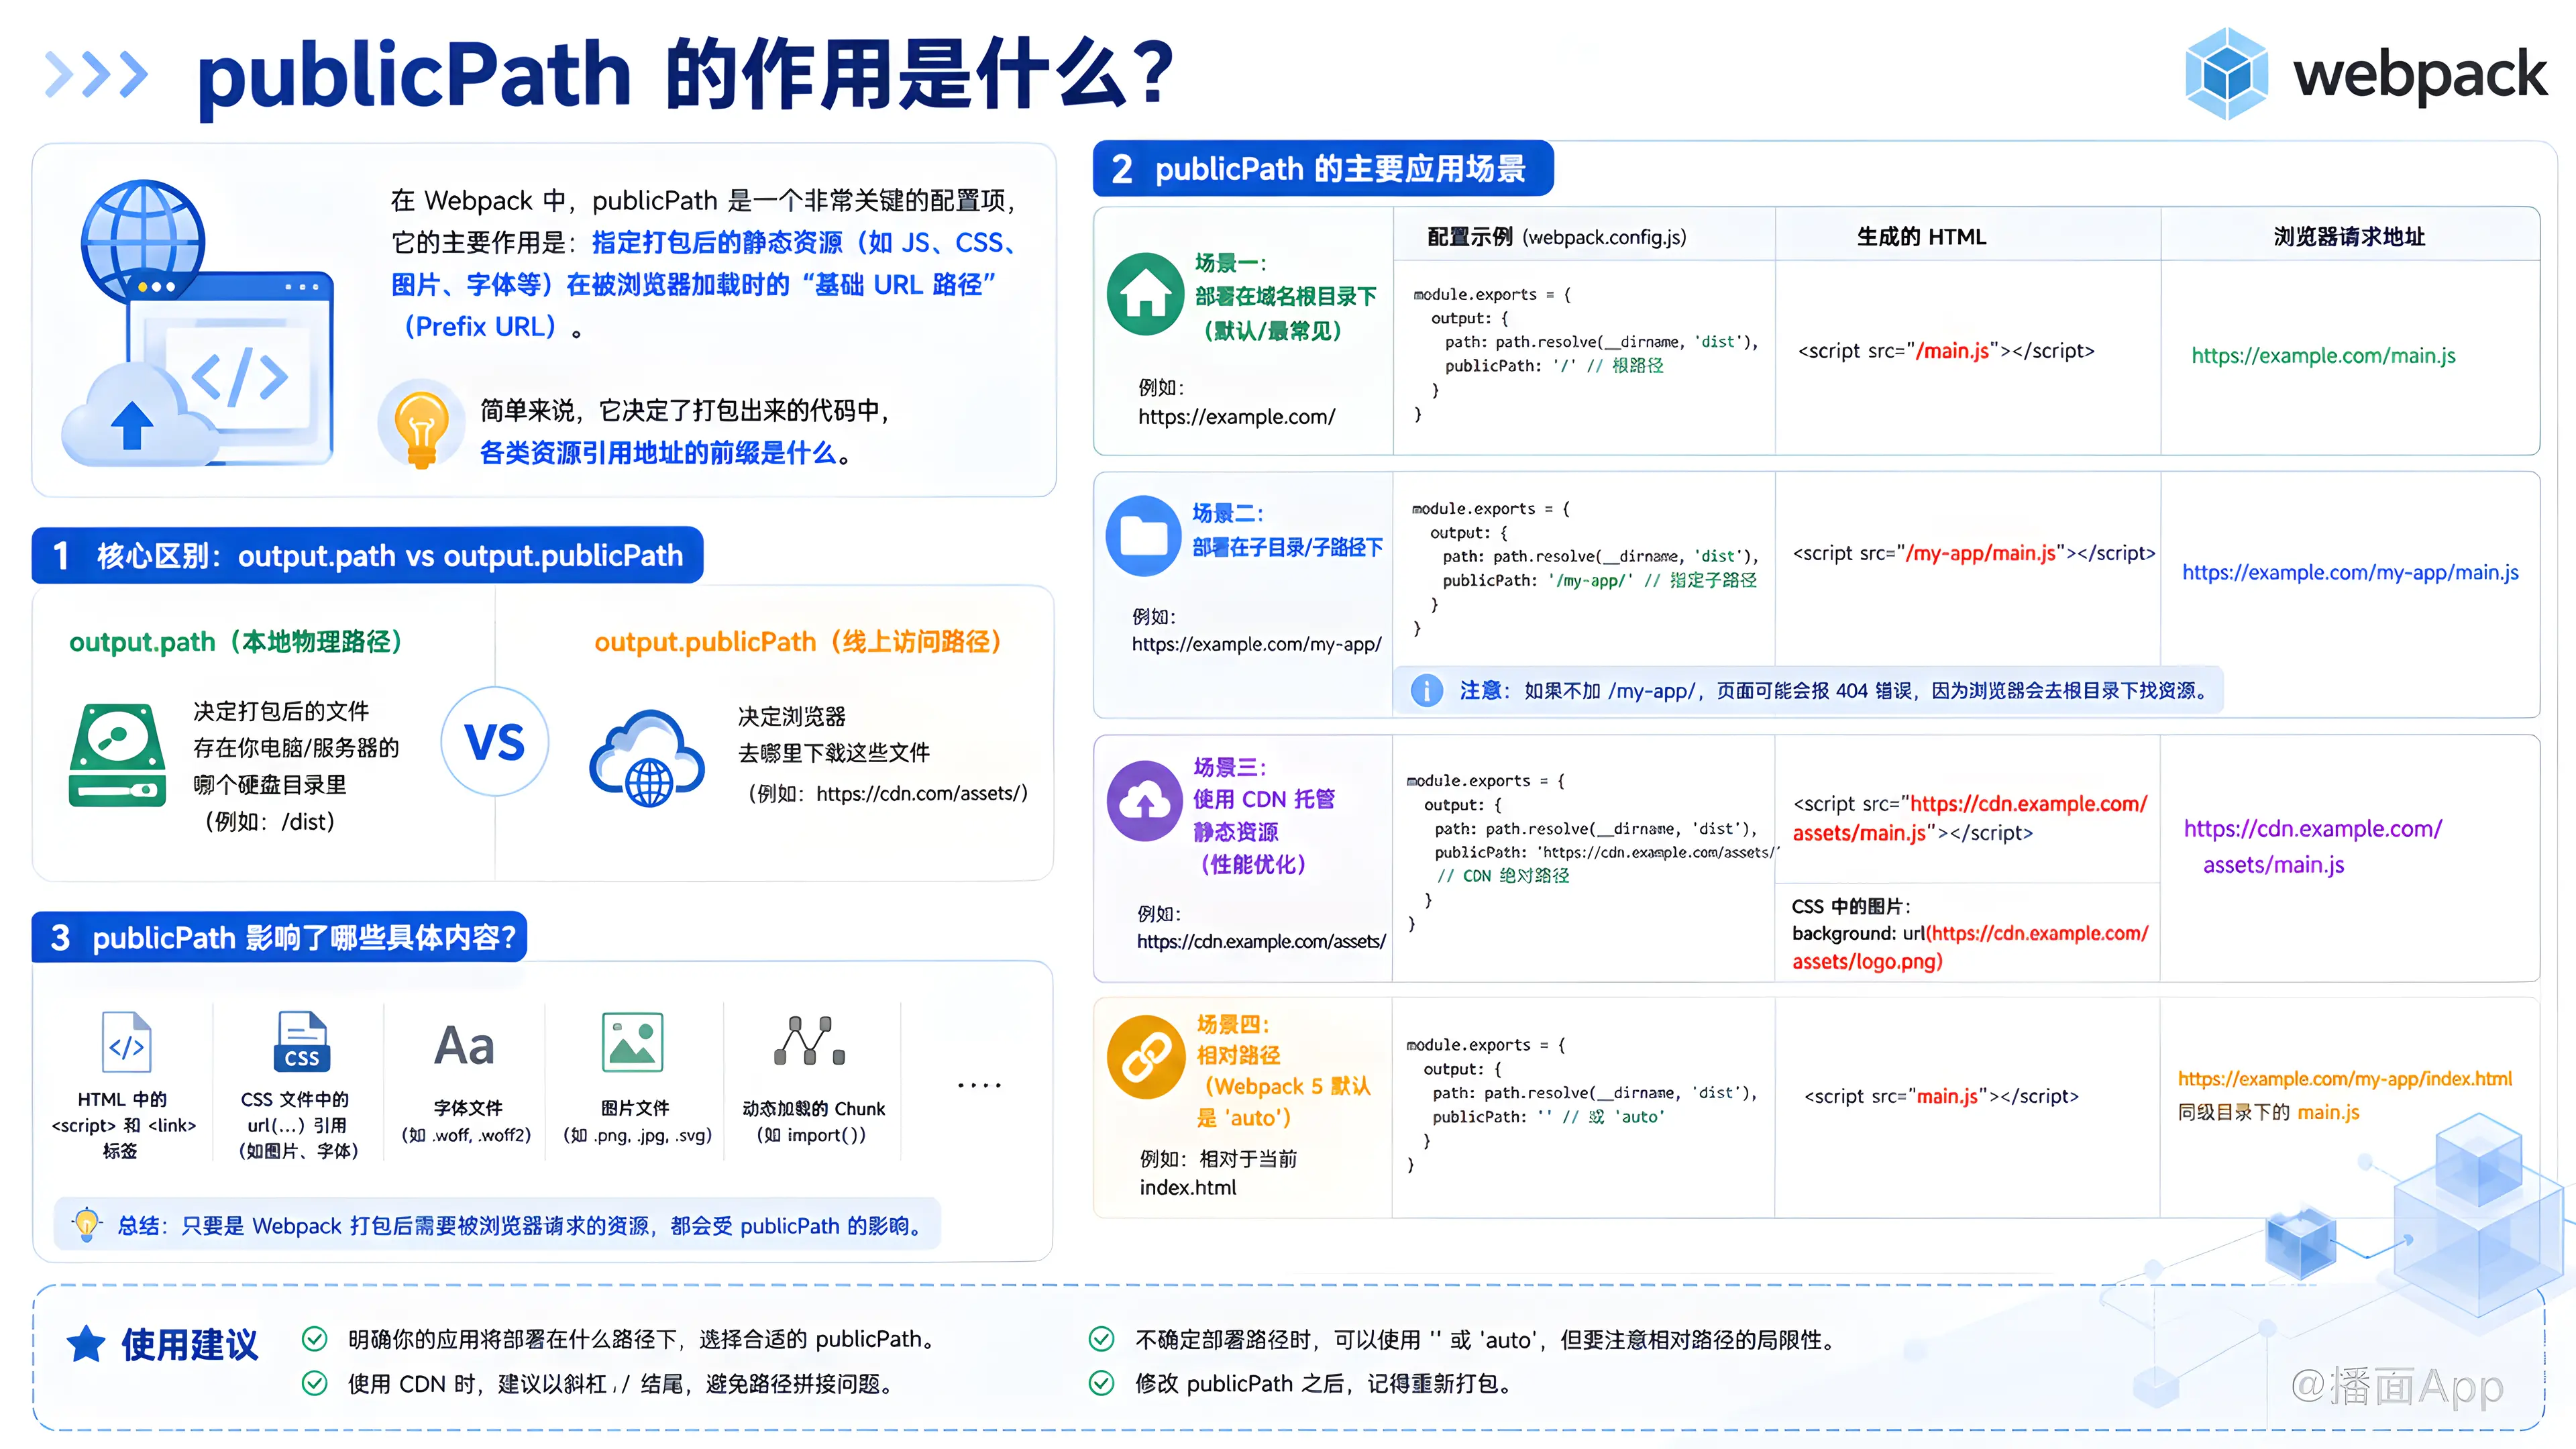Click the globe and cloud upload illustration

198,323
